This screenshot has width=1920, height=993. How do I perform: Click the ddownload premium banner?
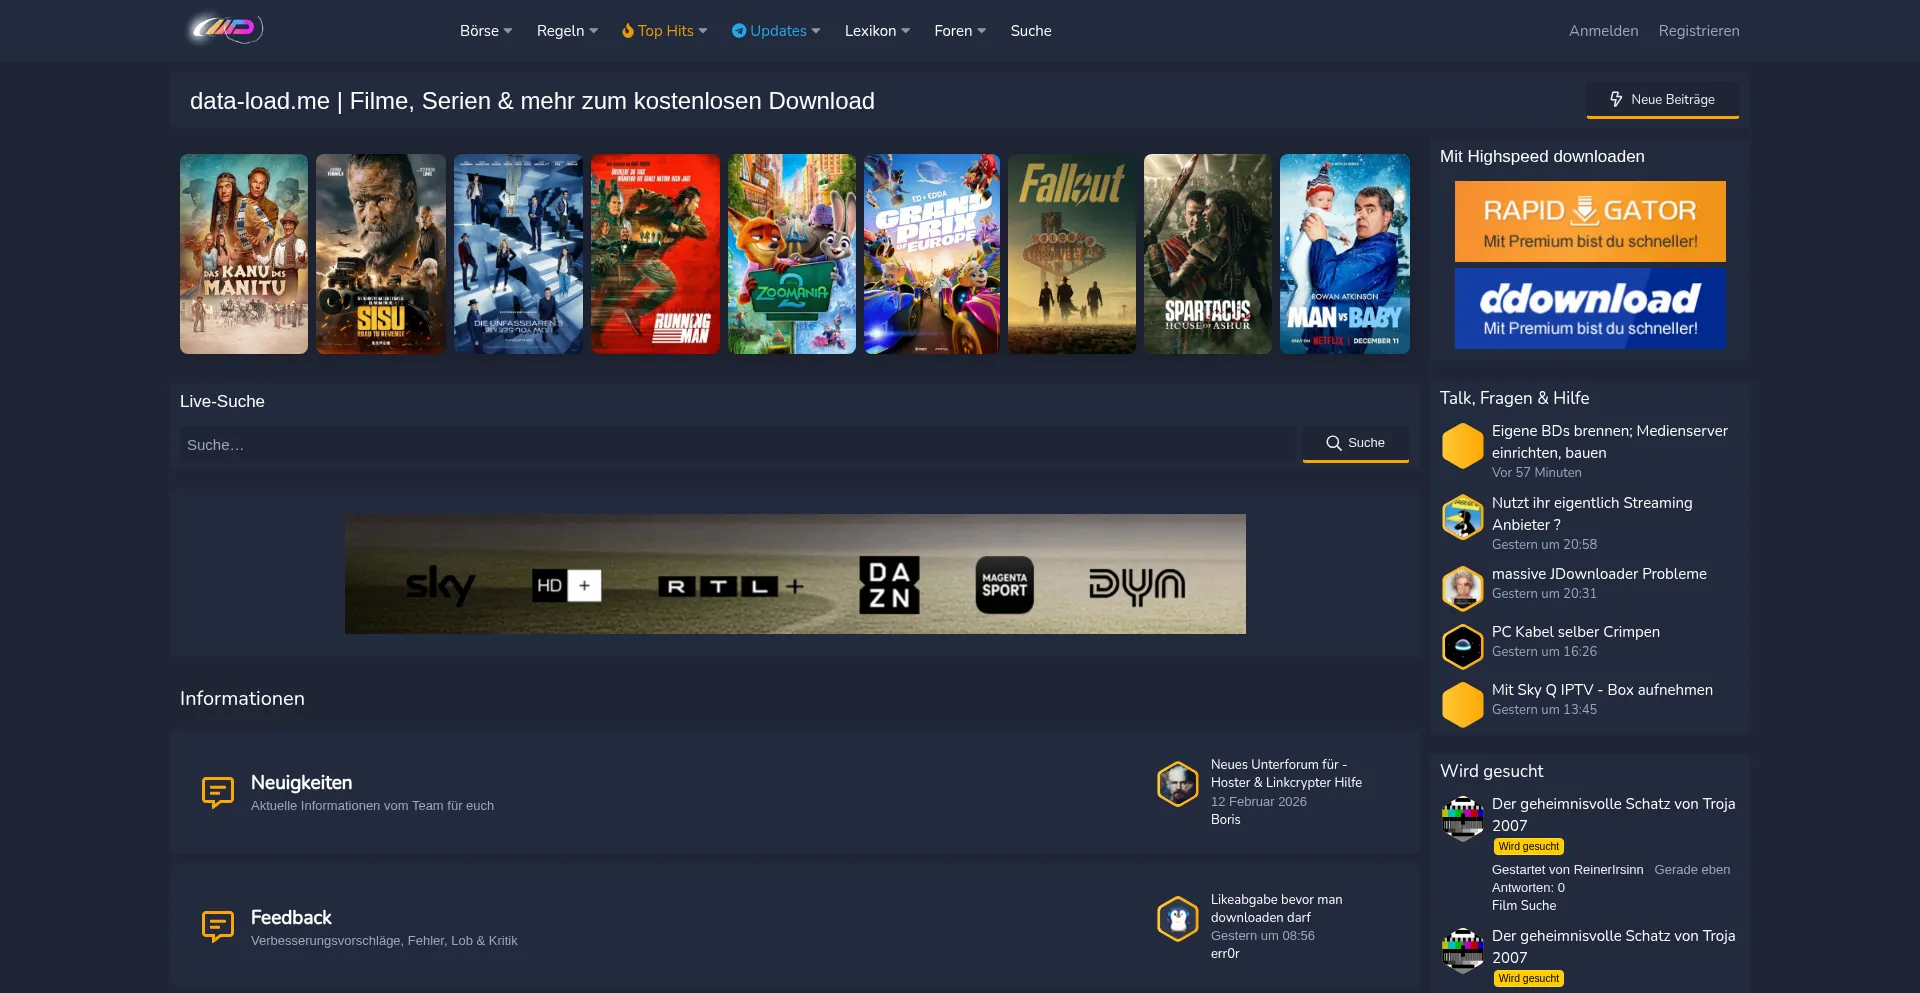tap(1590, 308)
